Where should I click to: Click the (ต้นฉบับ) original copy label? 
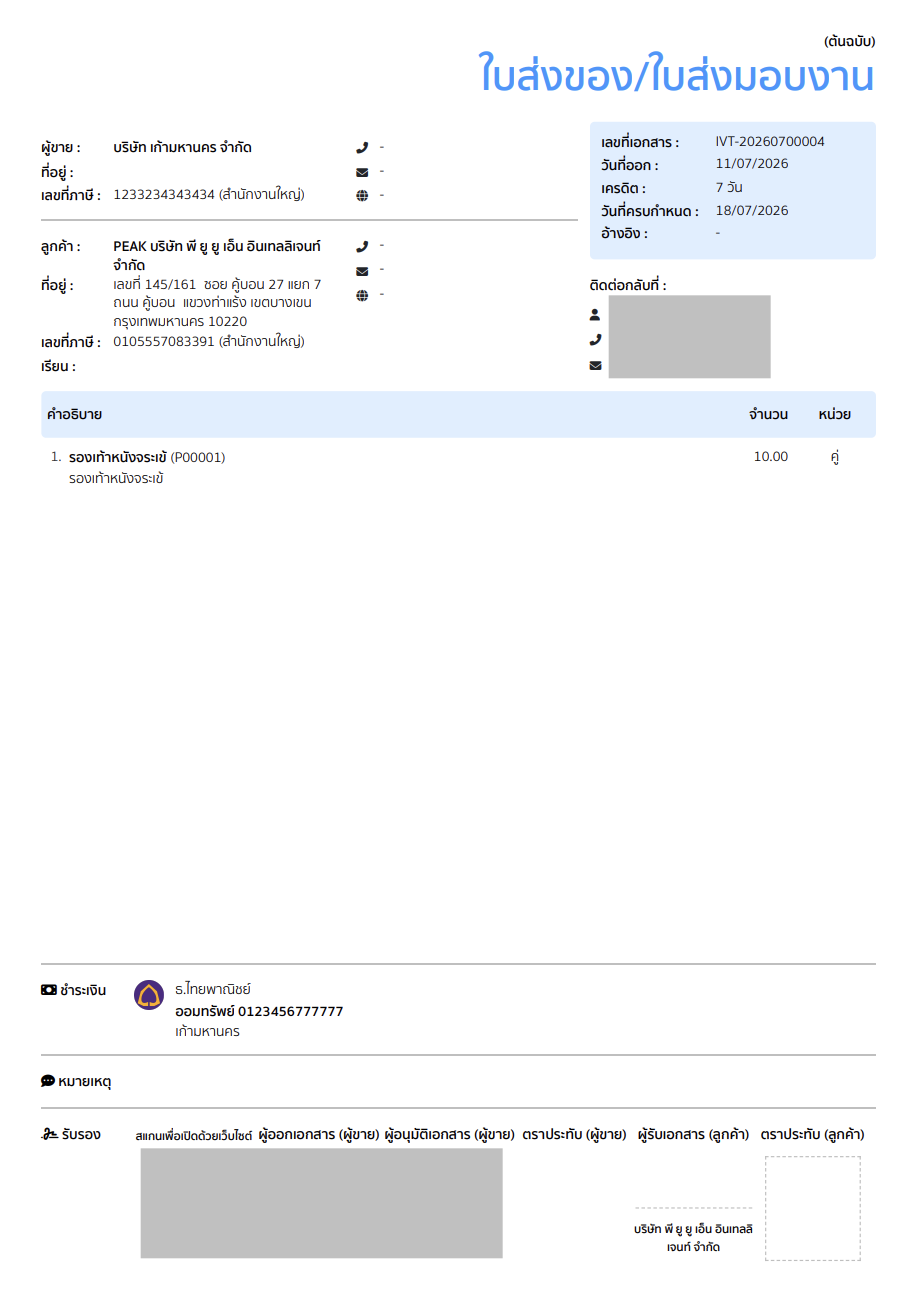pos(850,41)
